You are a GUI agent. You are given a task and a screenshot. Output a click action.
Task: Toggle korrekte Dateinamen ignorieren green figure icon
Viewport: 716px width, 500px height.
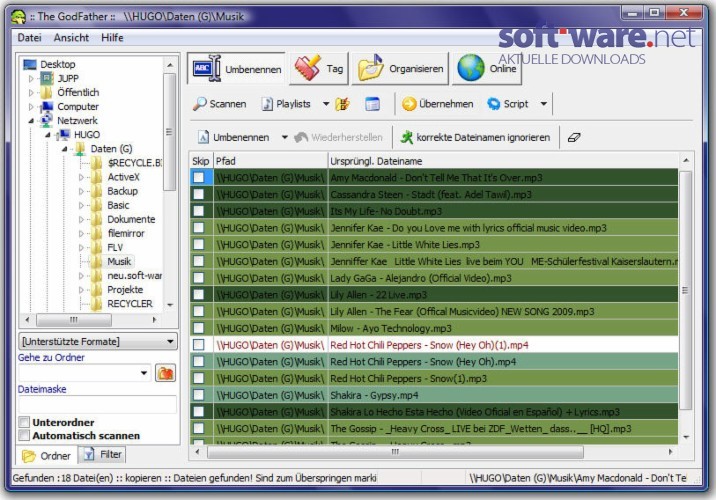point(406,137)
